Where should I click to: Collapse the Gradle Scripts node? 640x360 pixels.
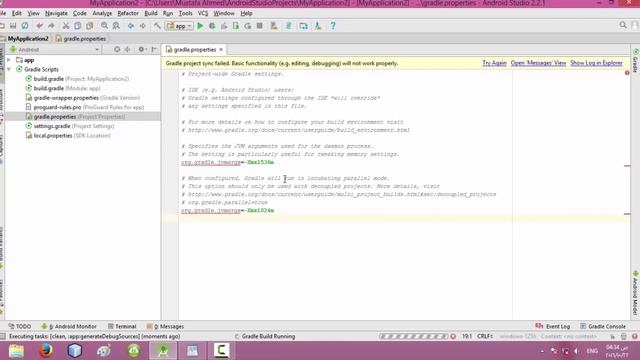point(9,69)
